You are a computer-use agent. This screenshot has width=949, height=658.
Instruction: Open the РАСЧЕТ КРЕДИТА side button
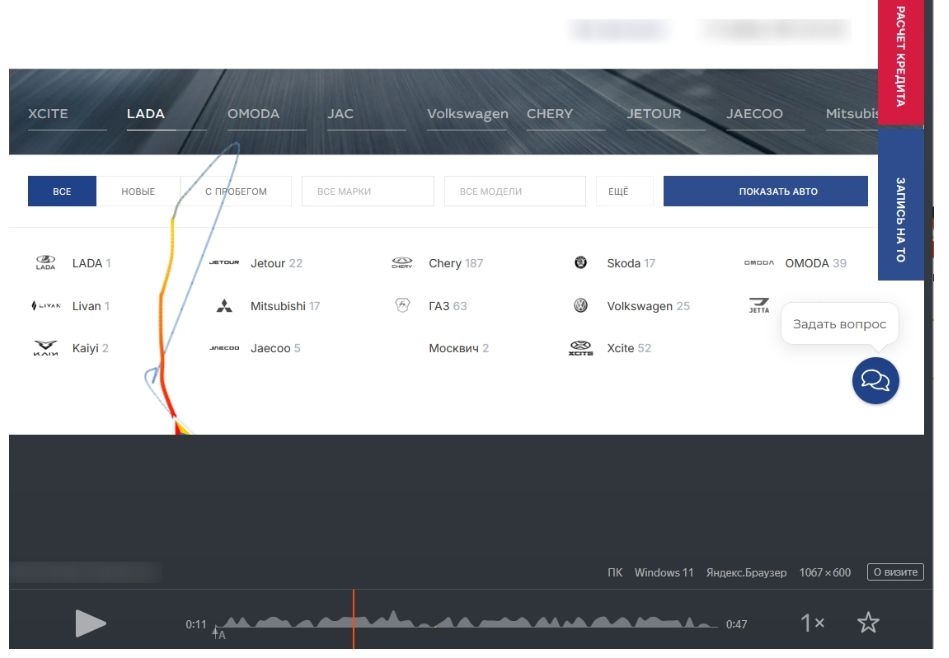coord(901,61)
